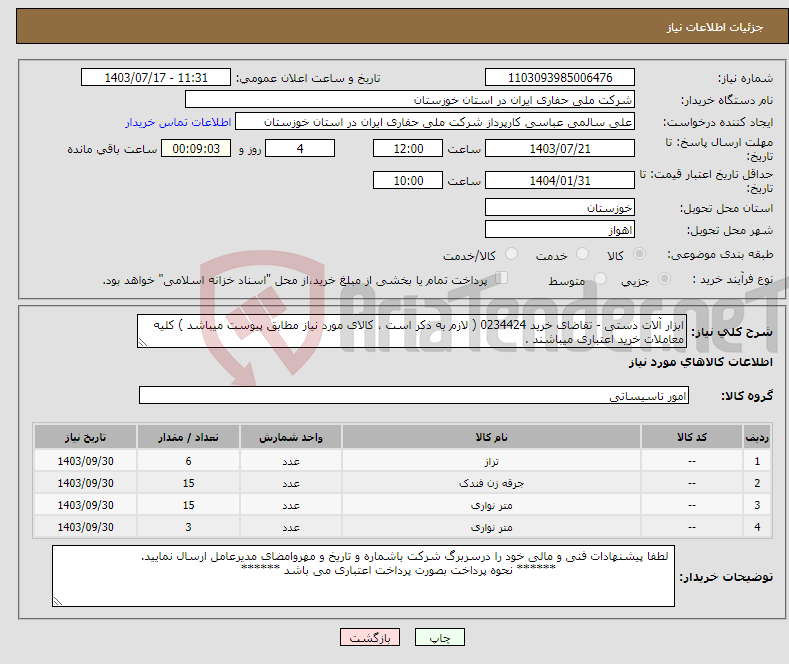This screenshot has height=664, width=789.
Task: Click the response deadline date 1403/07/21
Action: pyautogui.click(x=560, y=148)
